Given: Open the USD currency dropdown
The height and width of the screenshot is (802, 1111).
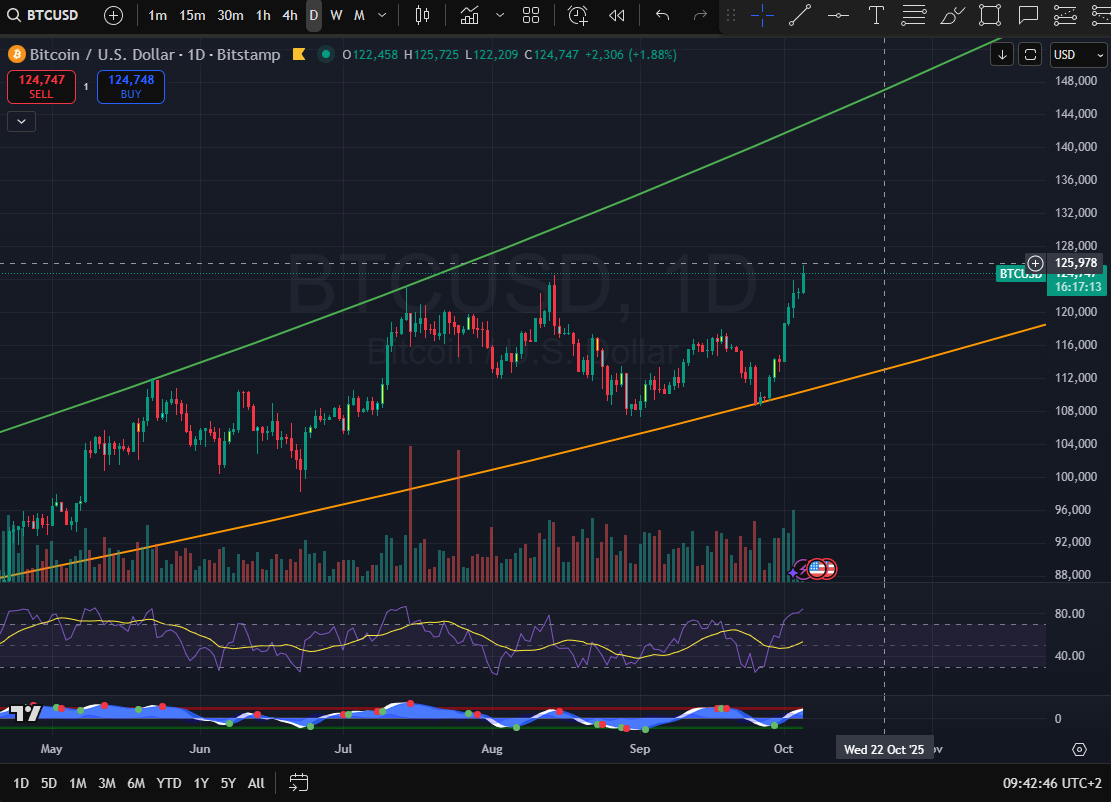Looking at the screenshot, I should (x=1078, y=55).
